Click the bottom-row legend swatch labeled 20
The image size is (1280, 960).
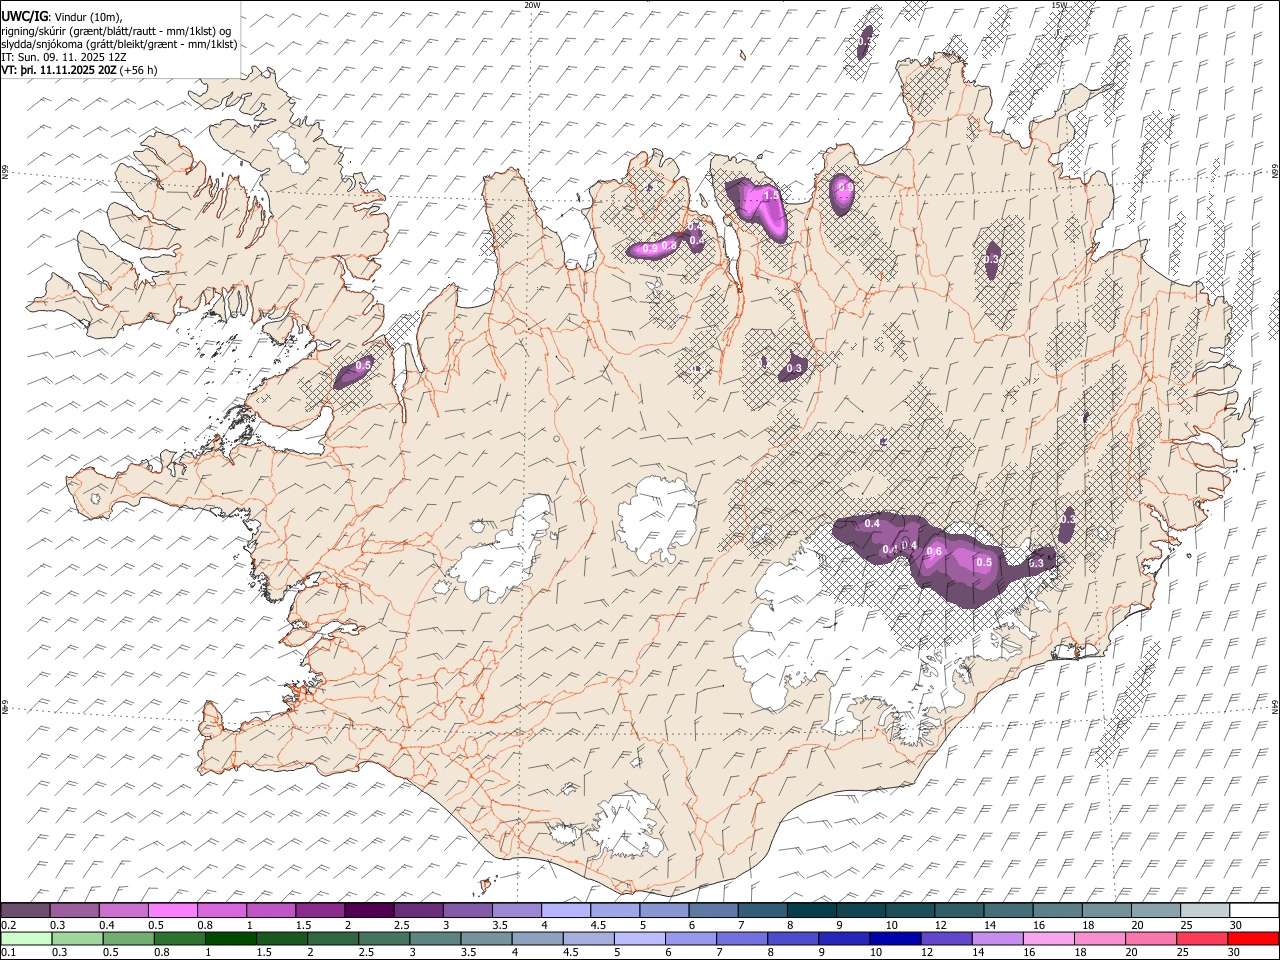(1151, 938)
